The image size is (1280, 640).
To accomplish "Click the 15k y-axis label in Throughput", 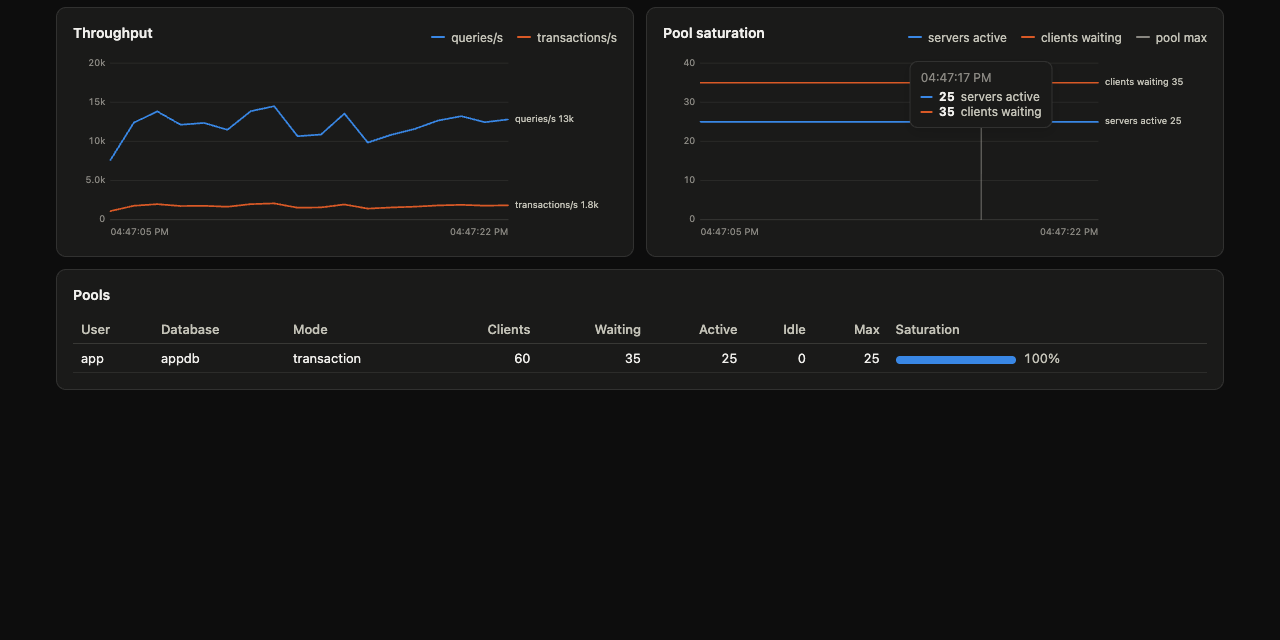I will click(x=97, y=102).
